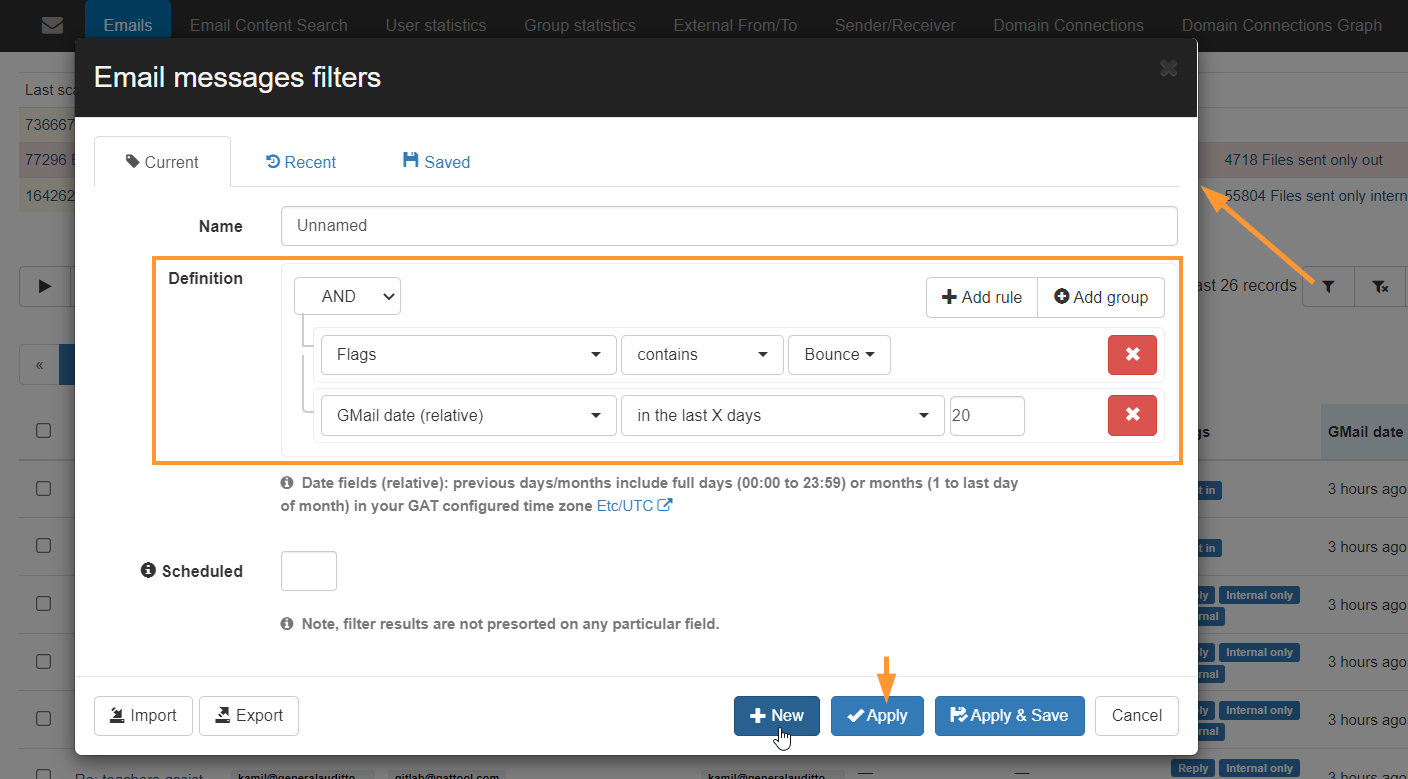Select the bottom visible email row checkbox
1408x779 pixels.
[x=43, y=775]
